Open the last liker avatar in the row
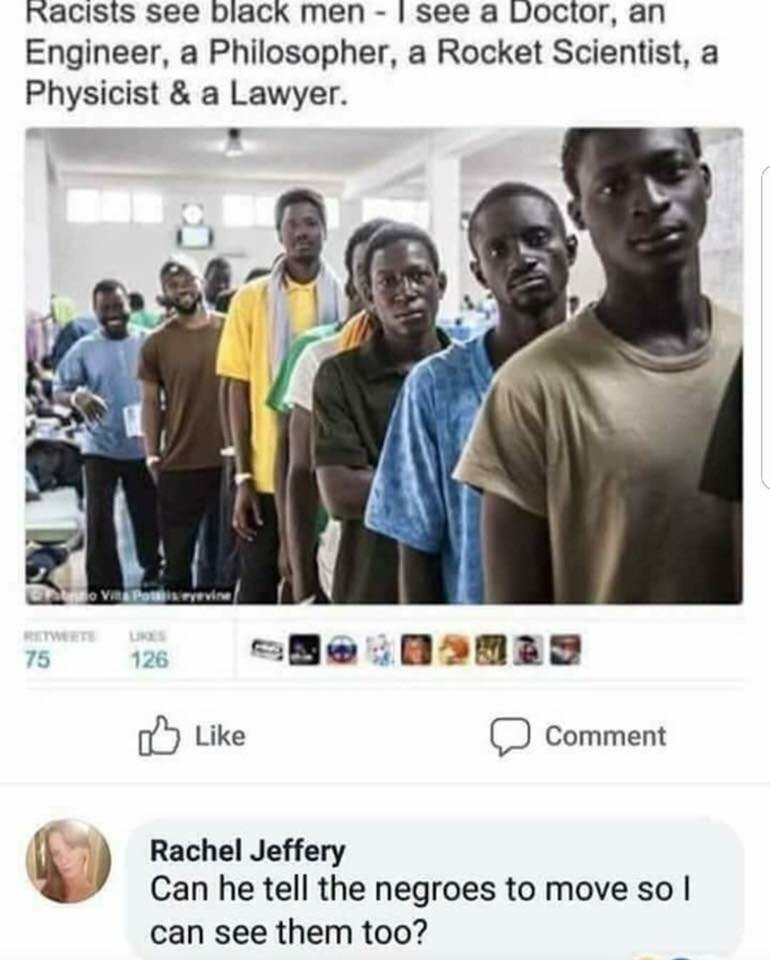The image size is (770, 960). (565, 650)
